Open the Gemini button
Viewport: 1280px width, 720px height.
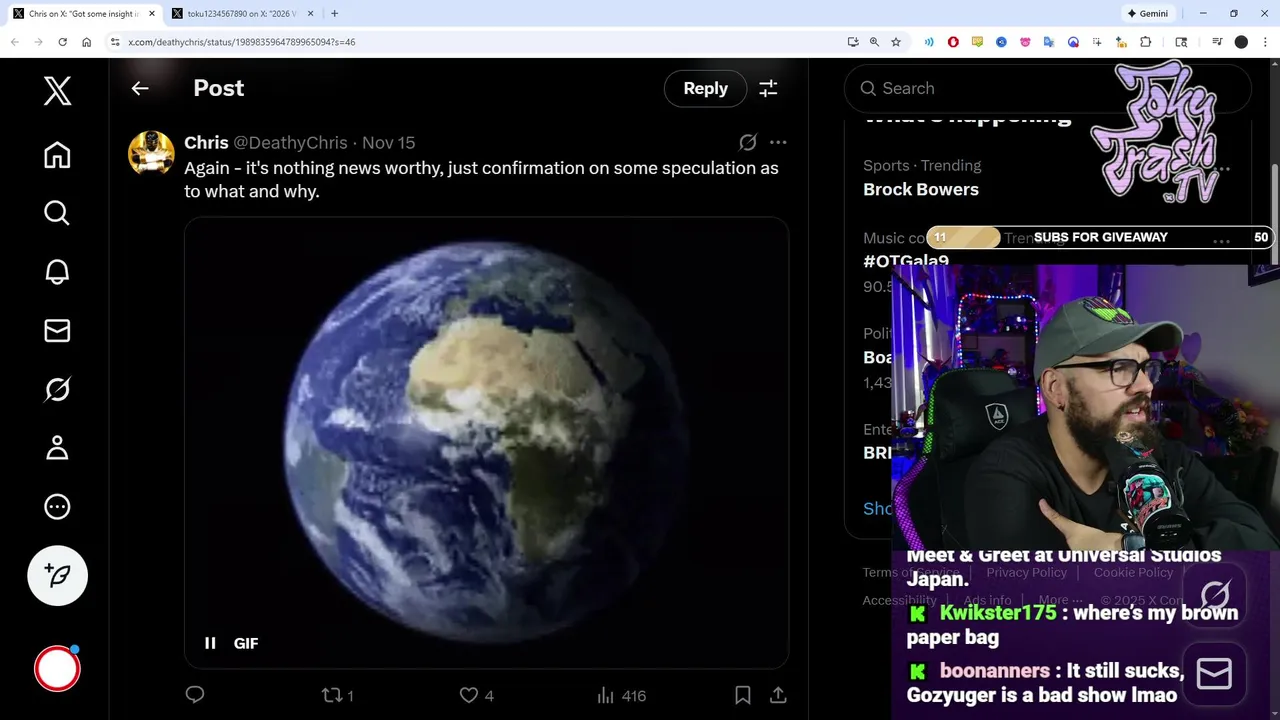click(1147, 13)
